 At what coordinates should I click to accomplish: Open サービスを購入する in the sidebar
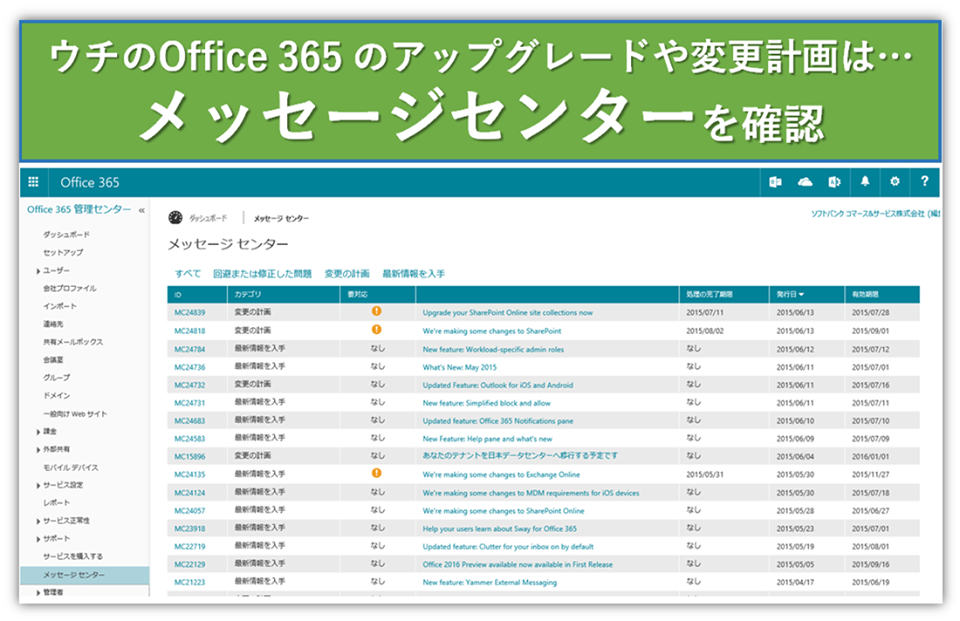point(73,557)
